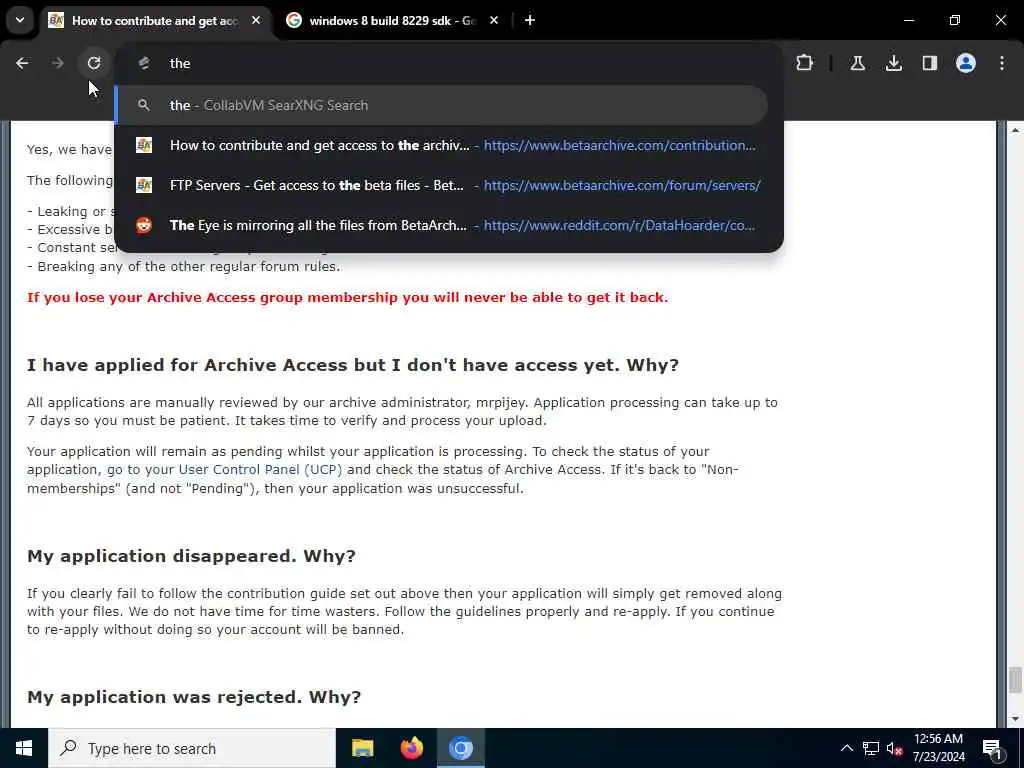Show hidden system tray icons
The image size is (1024, 768).
coord(846,748)
